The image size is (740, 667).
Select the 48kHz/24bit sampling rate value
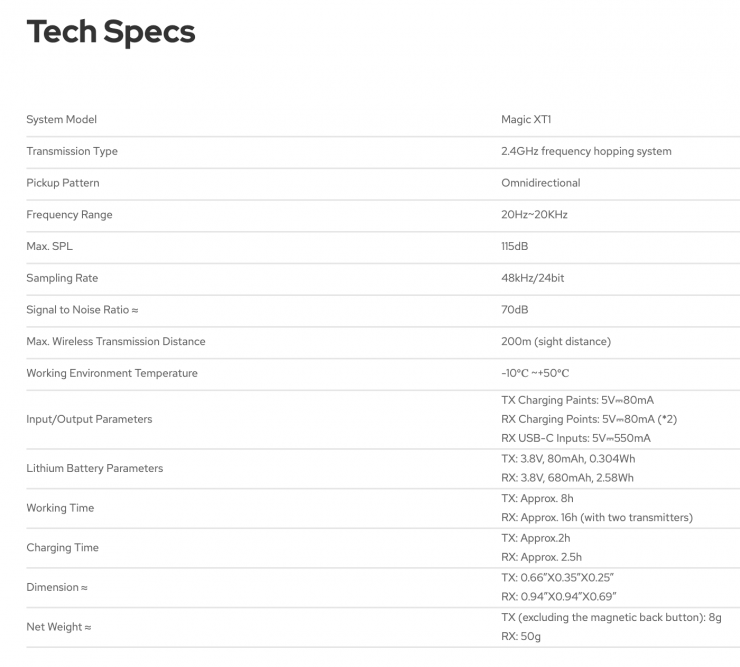point(532,279)
